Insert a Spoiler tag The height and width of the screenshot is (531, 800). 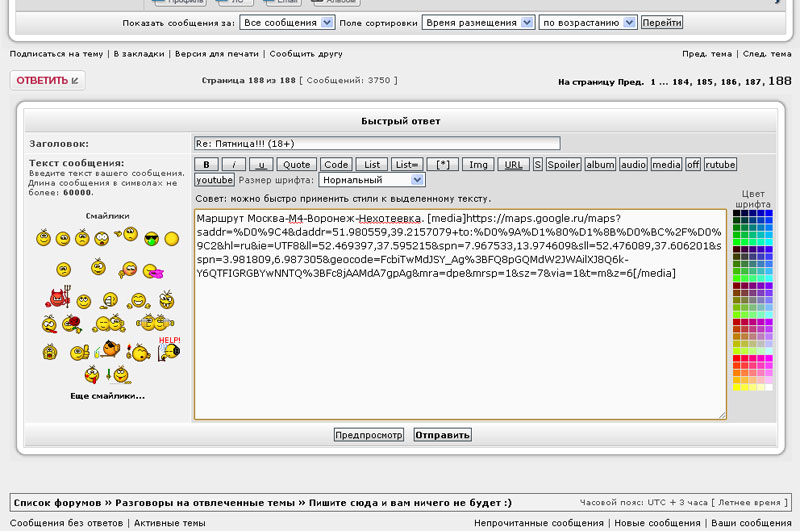pos(563,164)
